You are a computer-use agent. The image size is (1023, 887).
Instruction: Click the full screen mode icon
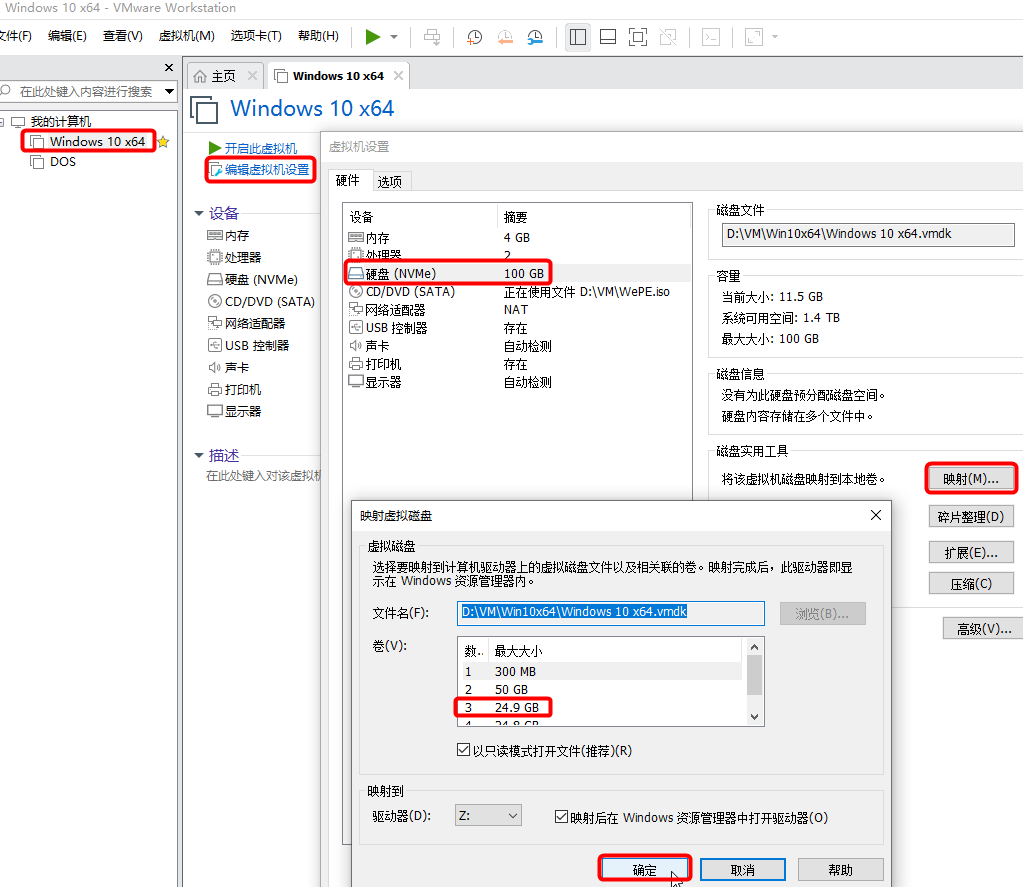click(638, 37)
